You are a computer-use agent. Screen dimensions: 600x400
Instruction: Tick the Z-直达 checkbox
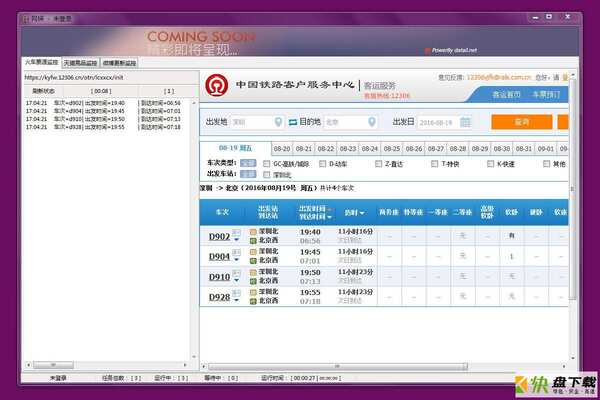[378, 164]
